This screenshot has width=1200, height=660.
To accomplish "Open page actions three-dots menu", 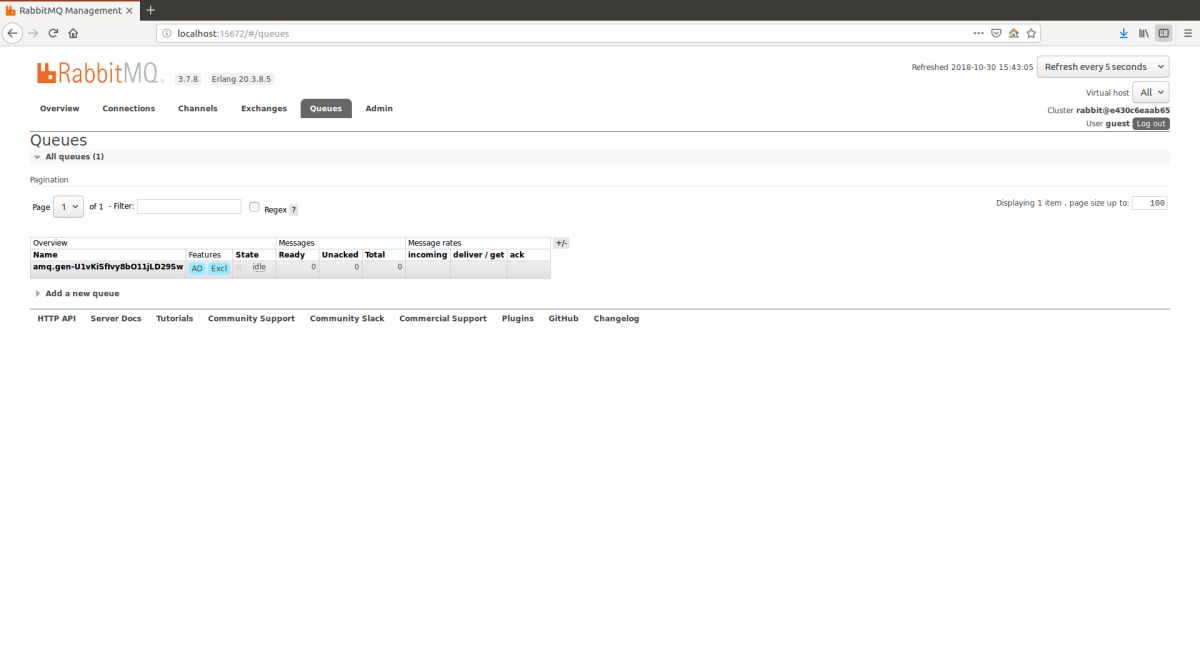I will click(x=978, y=33).
